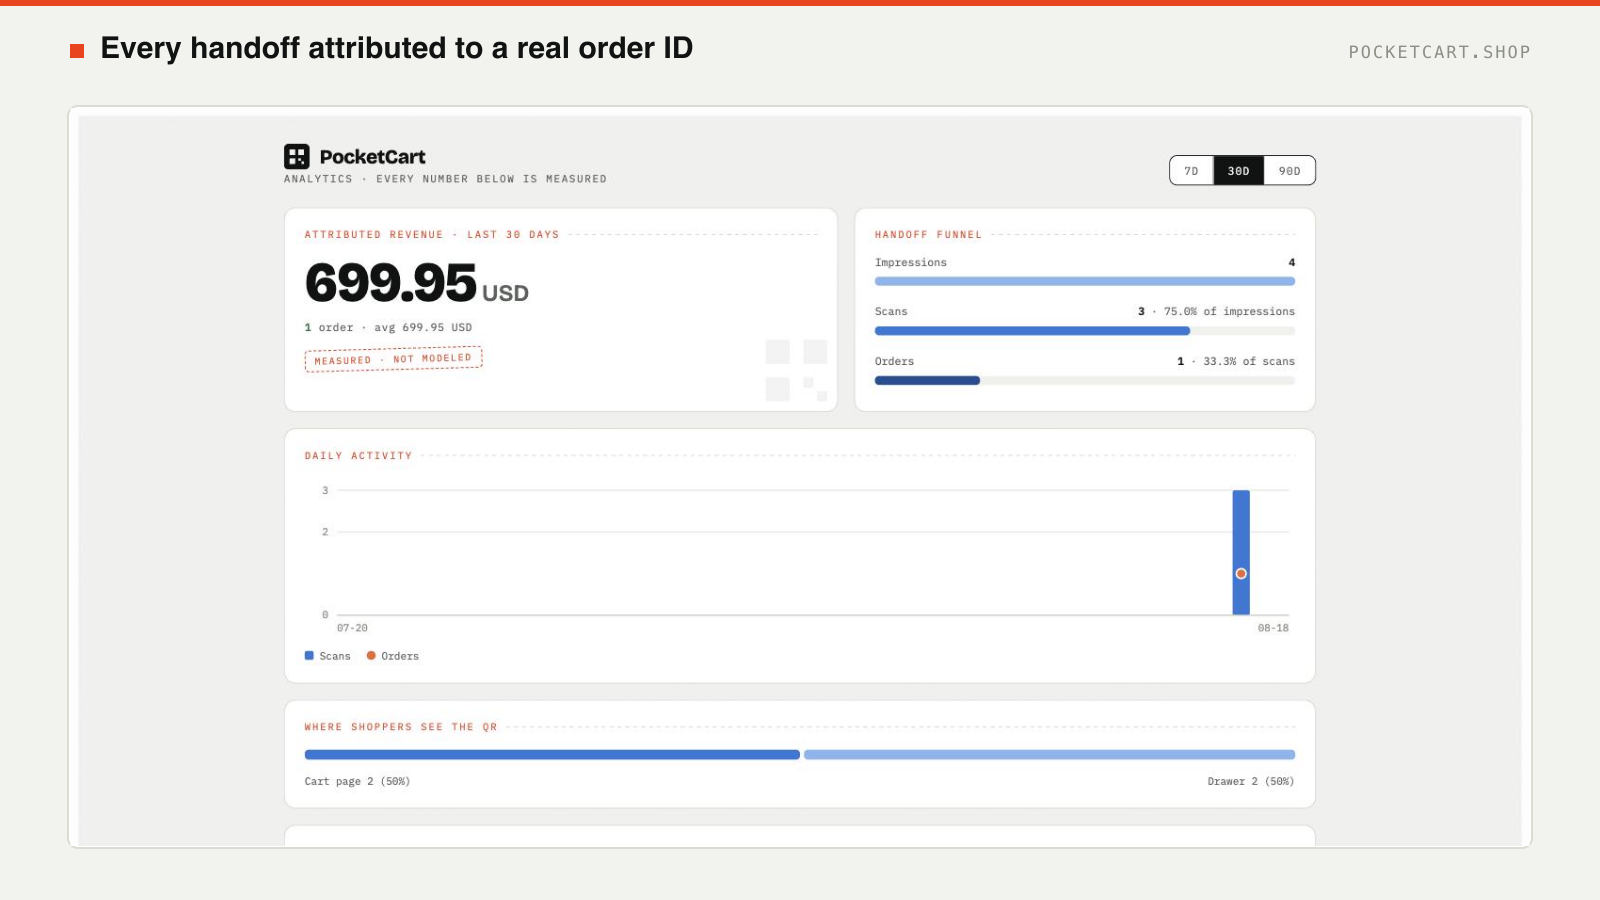Switch to the 90D time range

1290,171
